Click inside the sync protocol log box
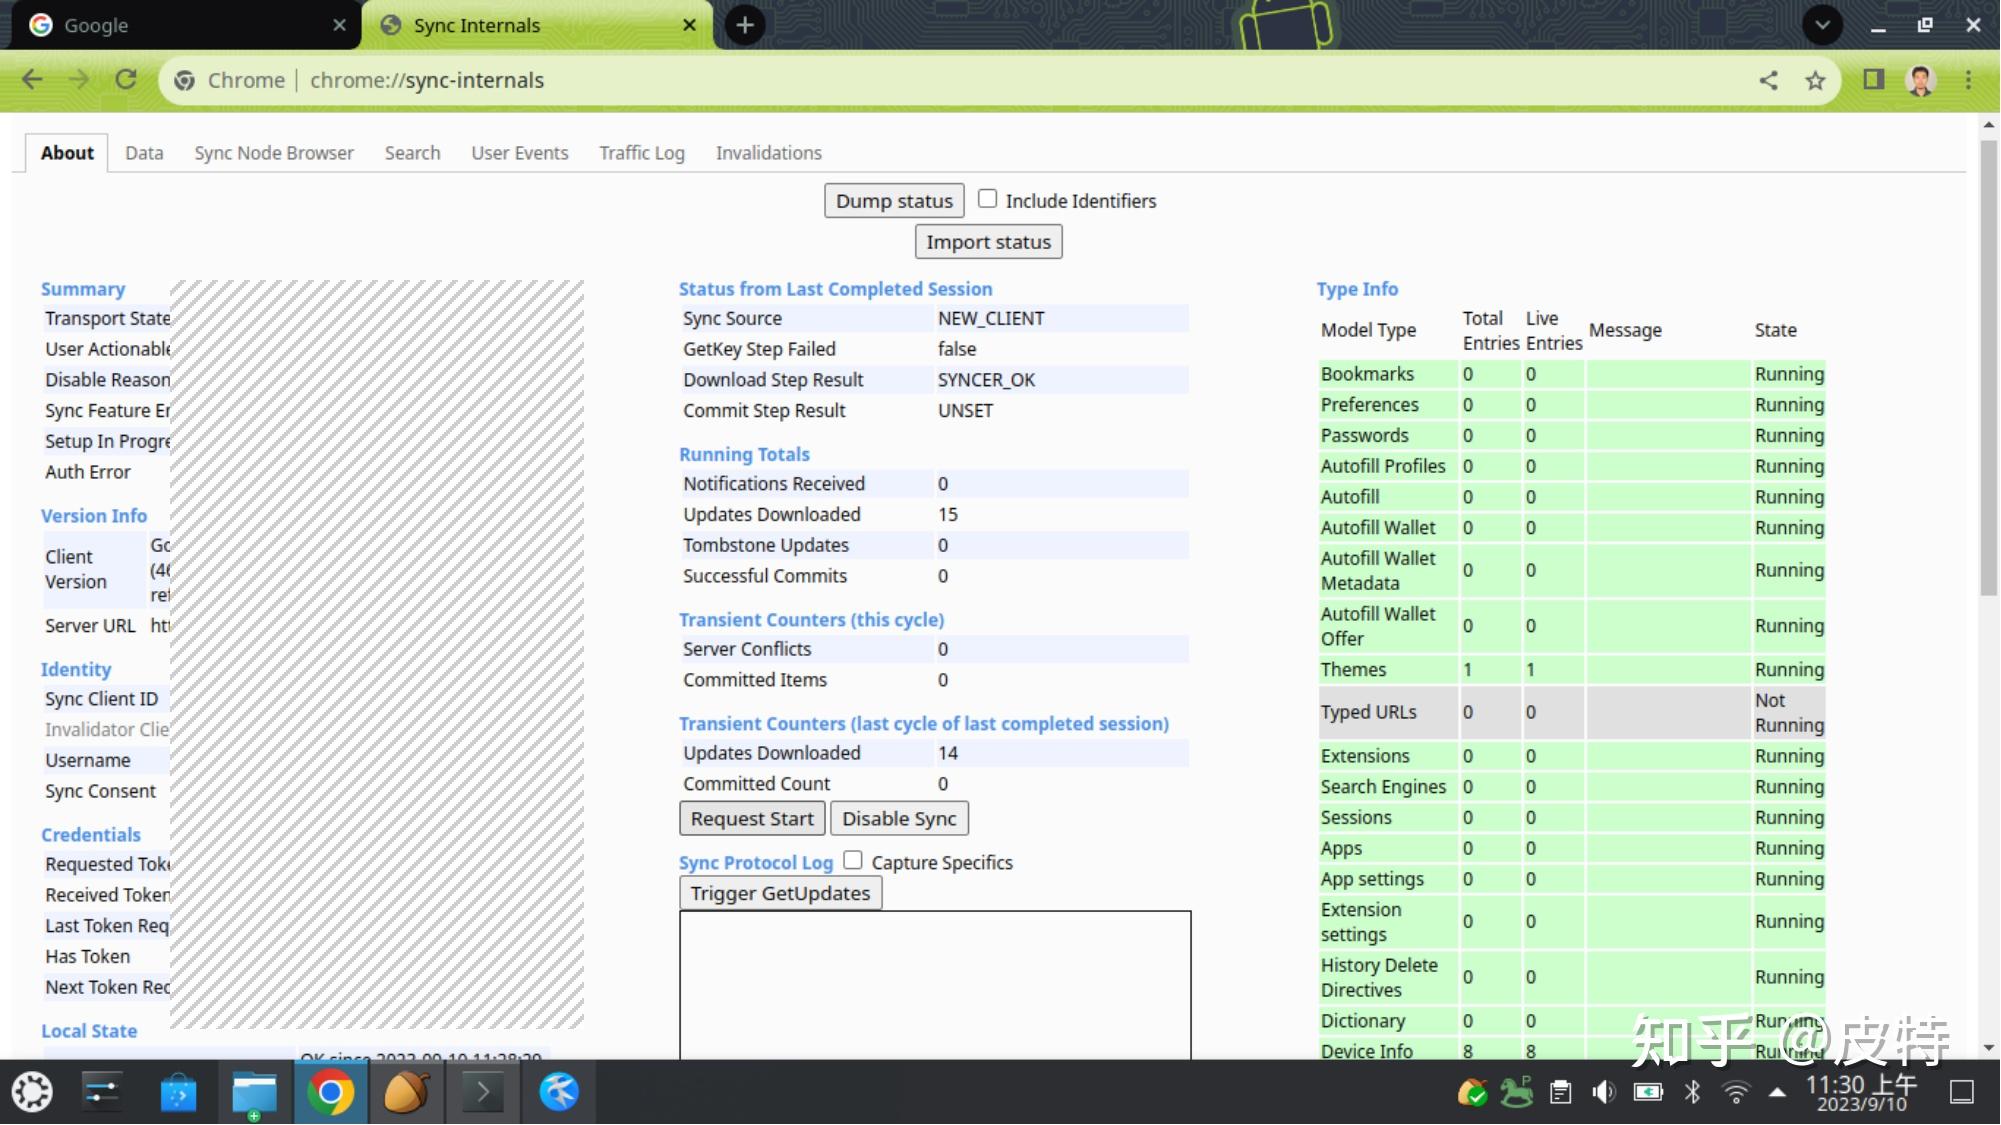The image size is (2001, 1125). pyautogui.click(x=935, y=985)
